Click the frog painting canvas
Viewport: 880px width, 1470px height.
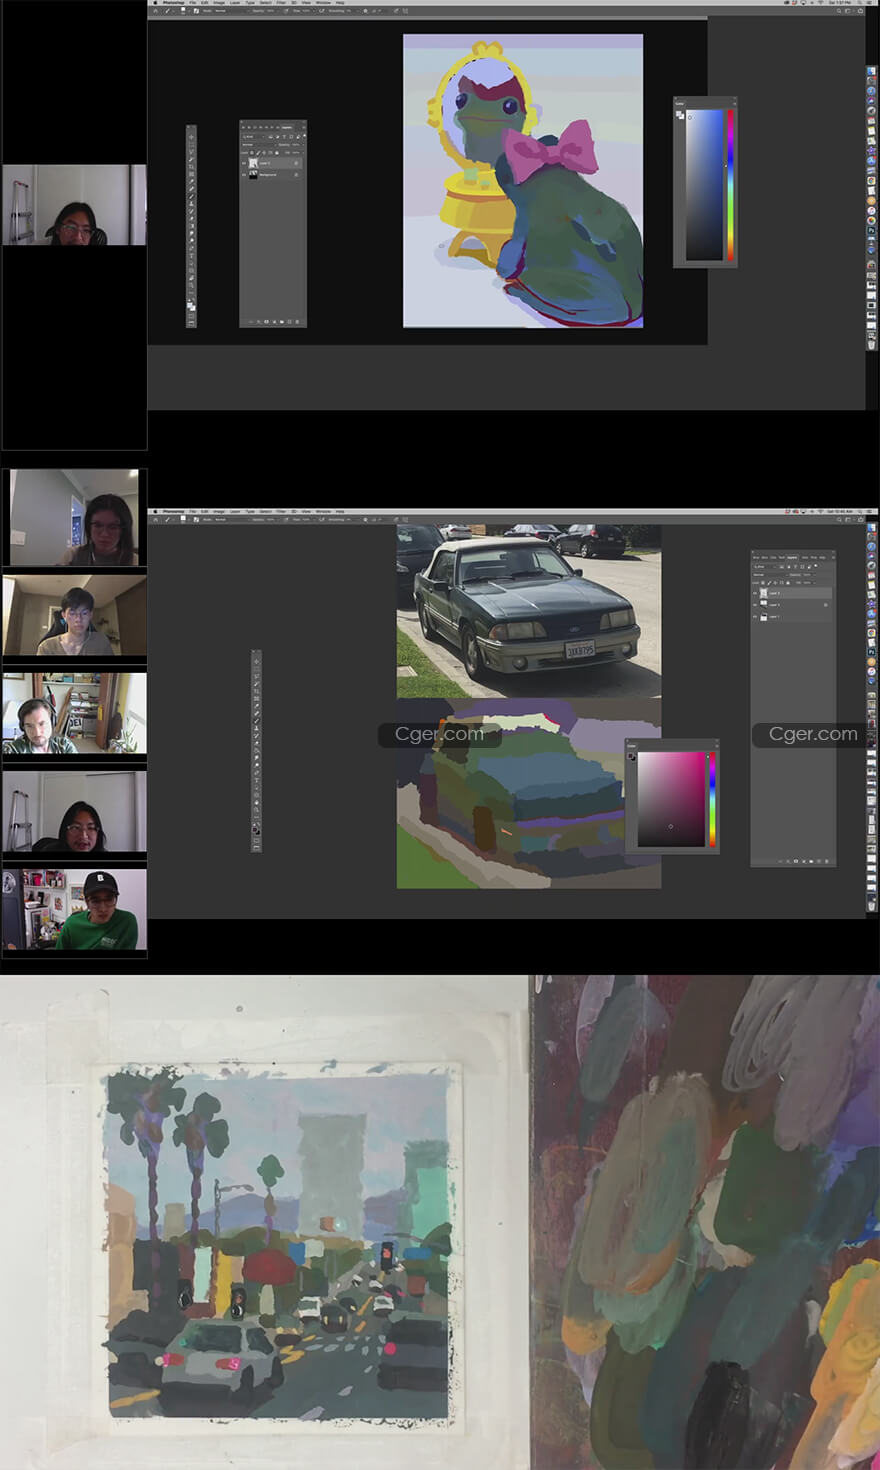coord(523,181)
